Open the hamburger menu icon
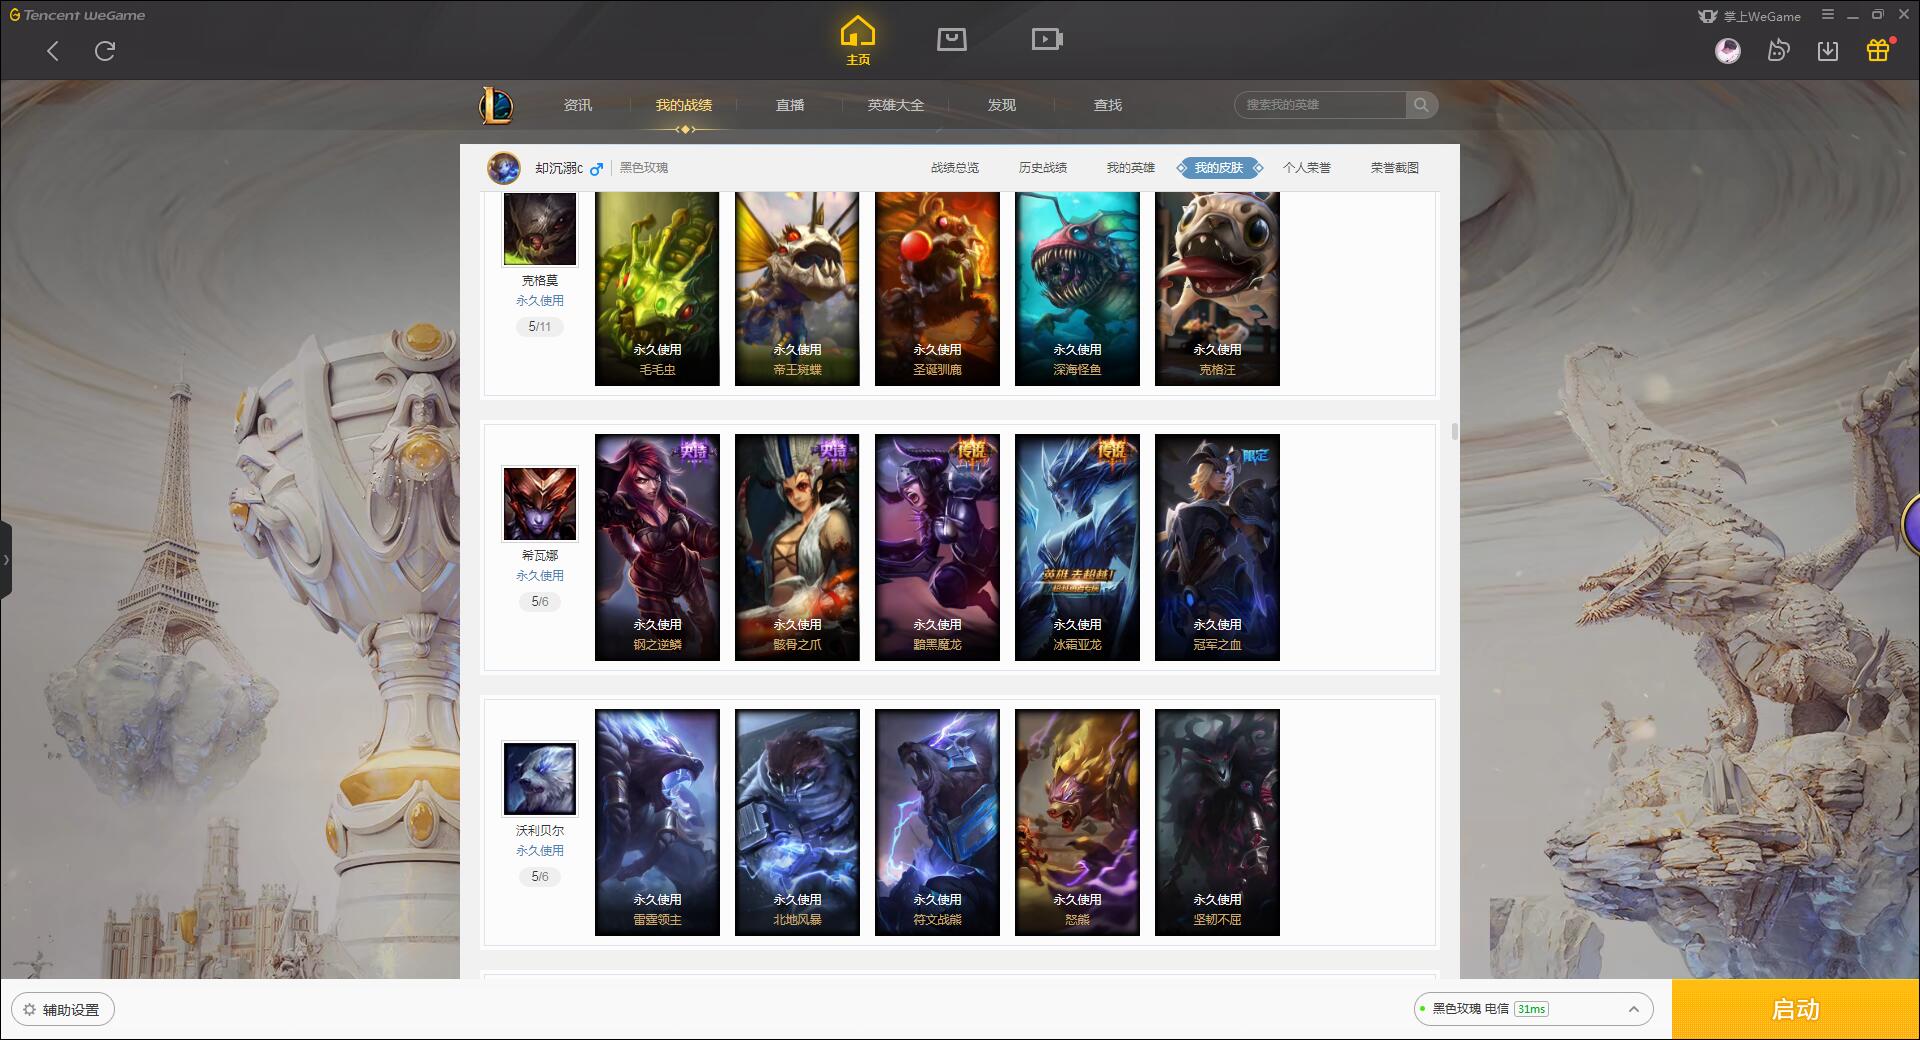Screen dimensions: 1920x1040 click(x=1828, y=15)
